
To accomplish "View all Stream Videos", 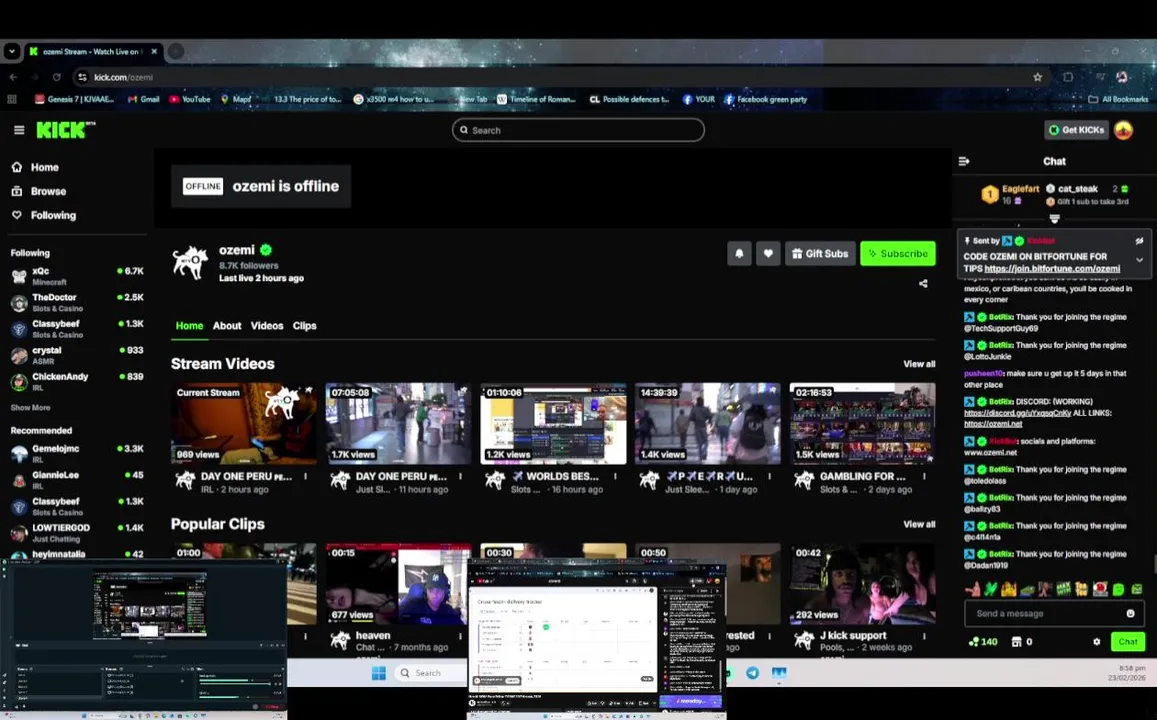I will [919, 364].
